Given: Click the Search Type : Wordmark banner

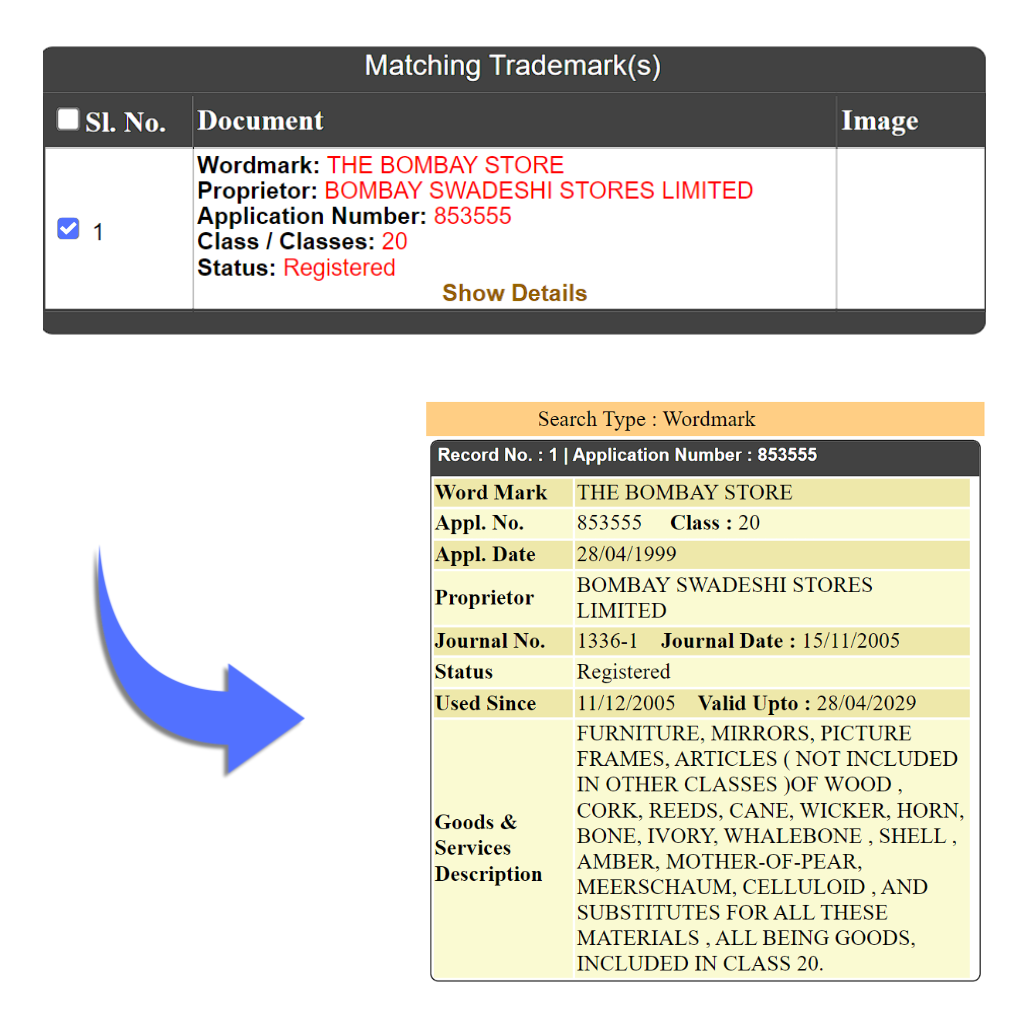Looking at the screenshot, I should pos(705,419).
